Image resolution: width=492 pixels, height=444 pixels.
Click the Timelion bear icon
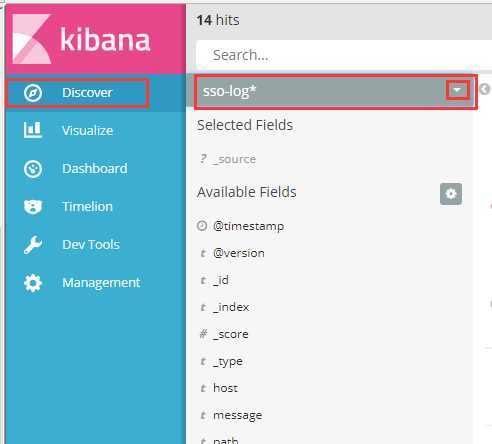[33, 206]
